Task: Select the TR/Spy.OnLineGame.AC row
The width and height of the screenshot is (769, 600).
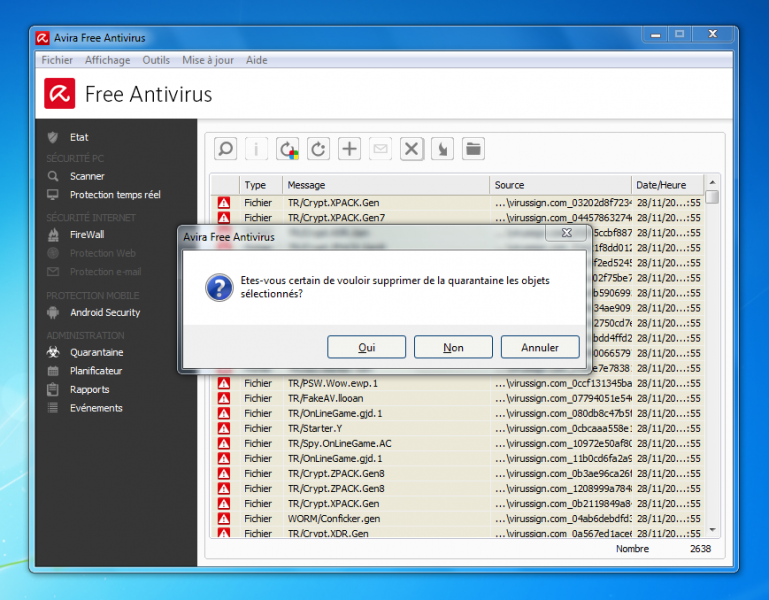Action: click(458, 443)
